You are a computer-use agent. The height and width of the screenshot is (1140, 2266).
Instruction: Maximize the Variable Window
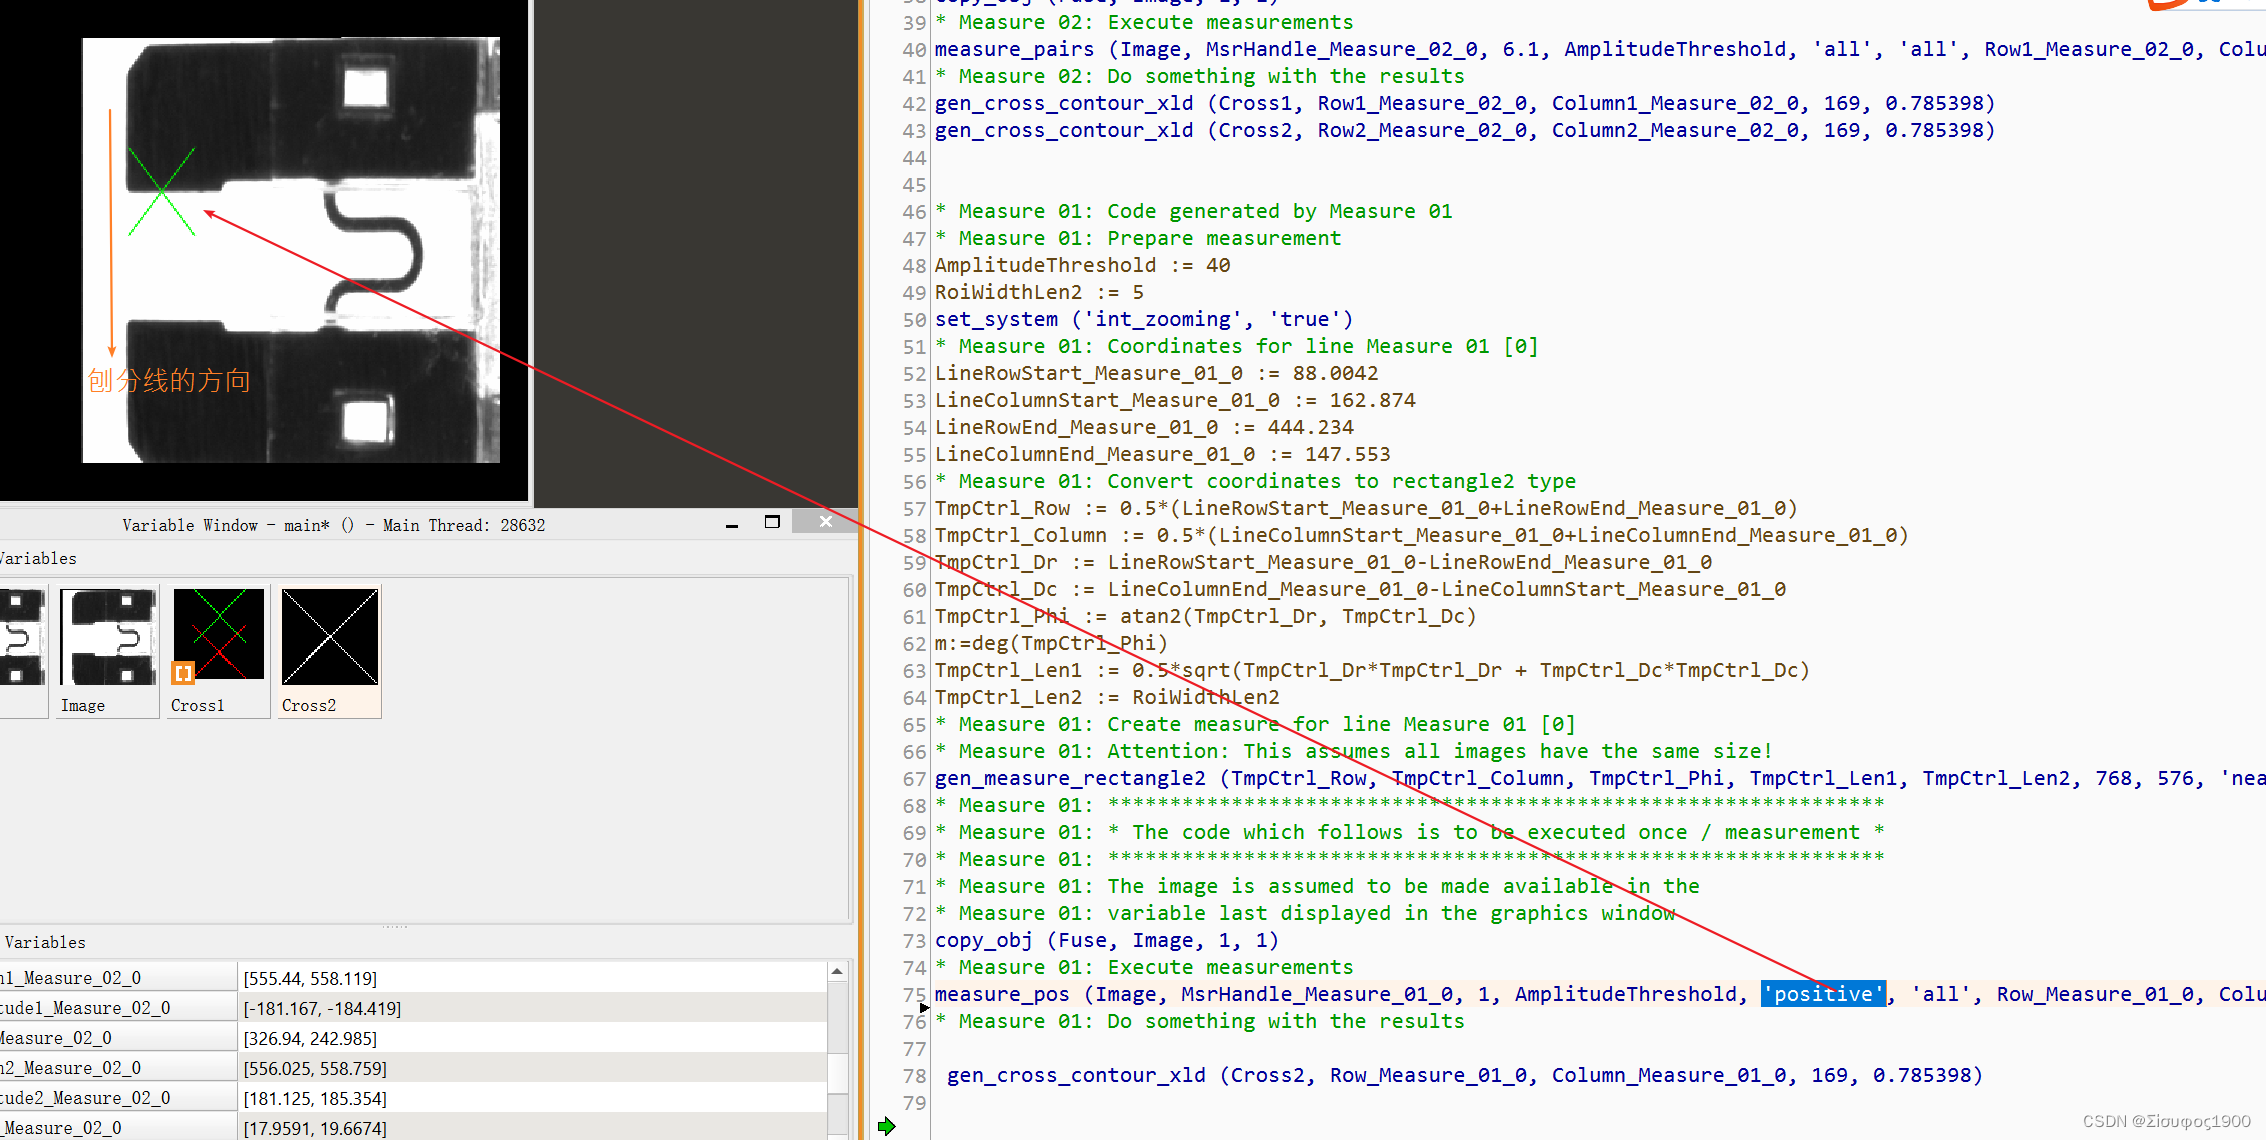[772, 522]
